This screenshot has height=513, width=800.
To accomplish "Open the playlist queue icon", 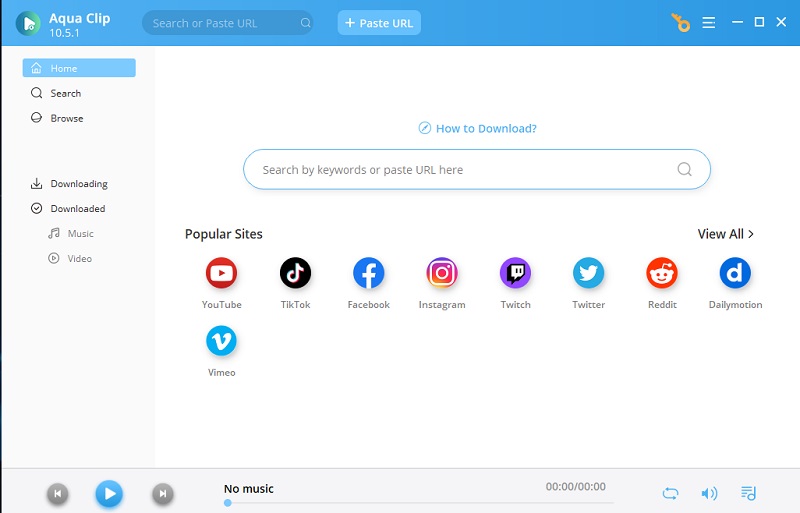I will click(x=748, y=493).
